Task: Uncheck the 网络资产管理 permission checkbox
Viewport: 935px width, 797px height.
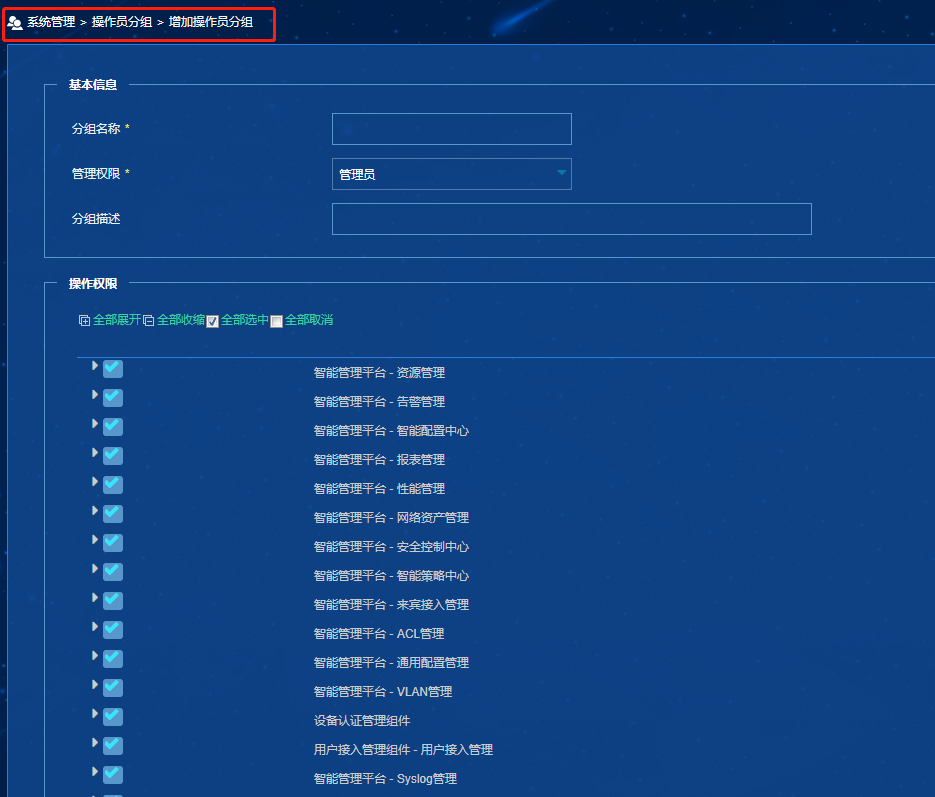Action: [x=113, y=514]
